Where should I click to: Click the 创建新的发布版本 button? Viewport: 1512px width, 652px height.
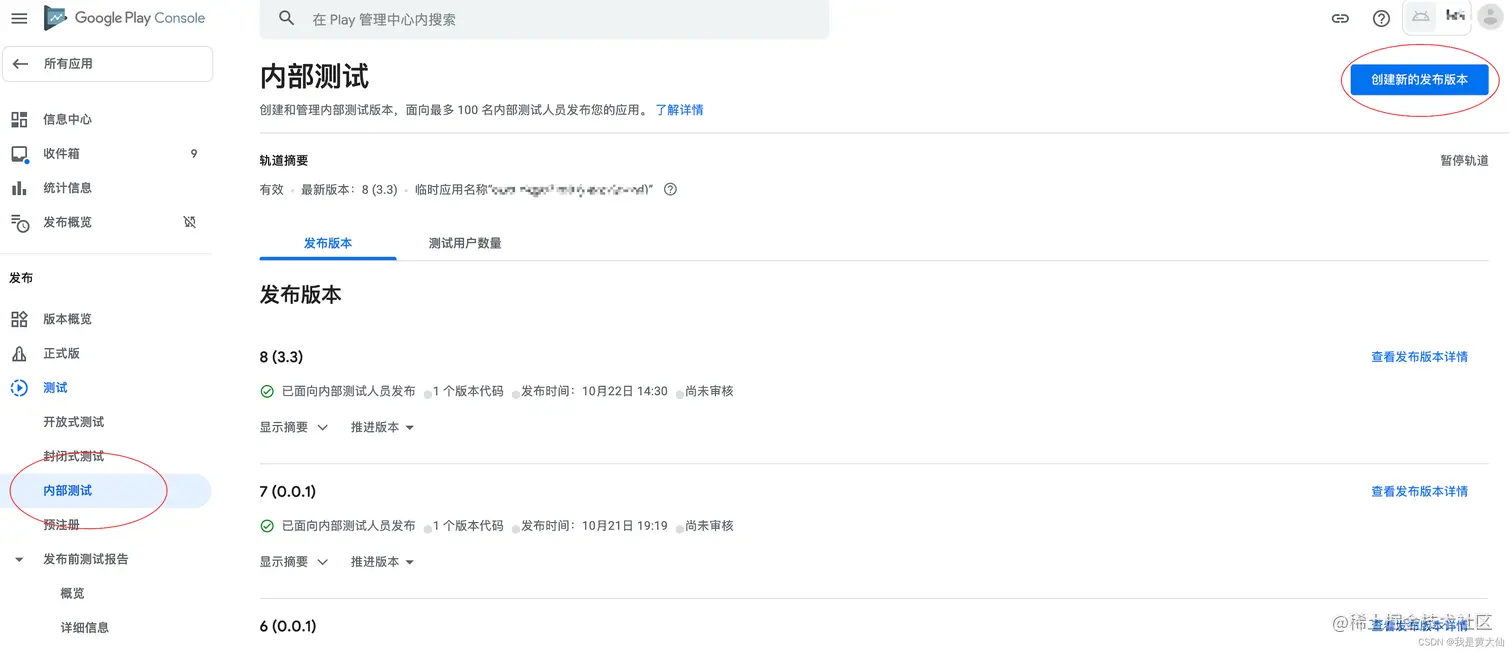[1419, 80]
